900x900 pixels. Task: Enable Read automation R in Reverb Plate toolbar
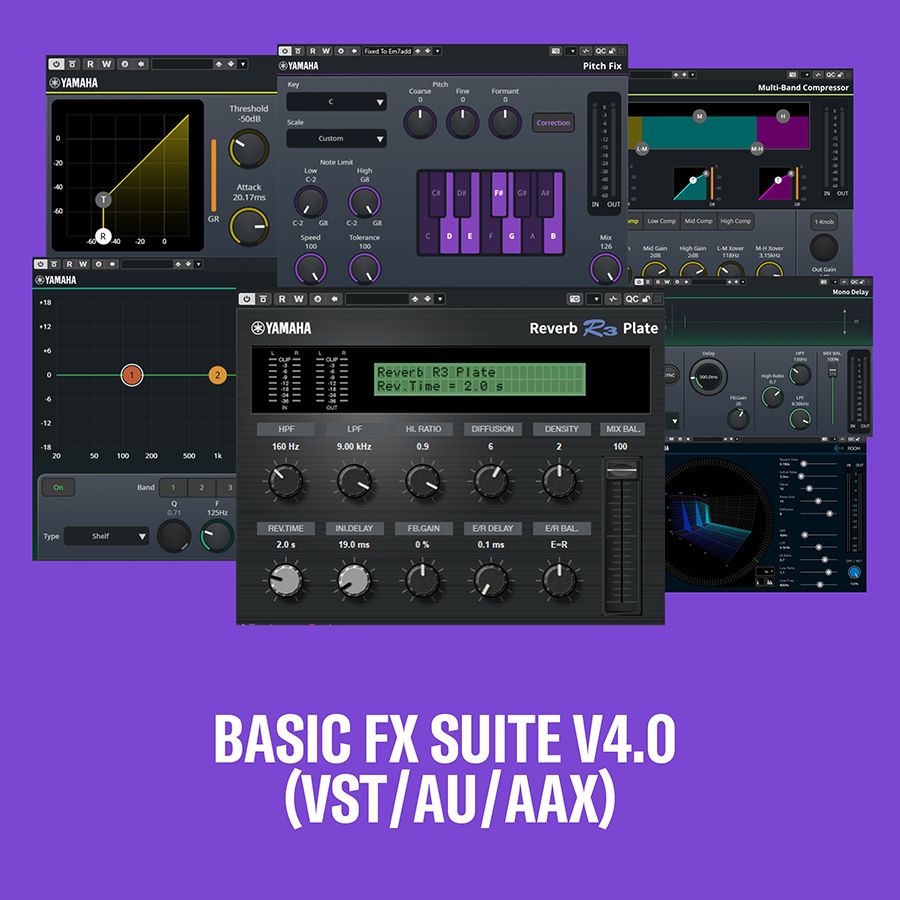pos(282,299)
